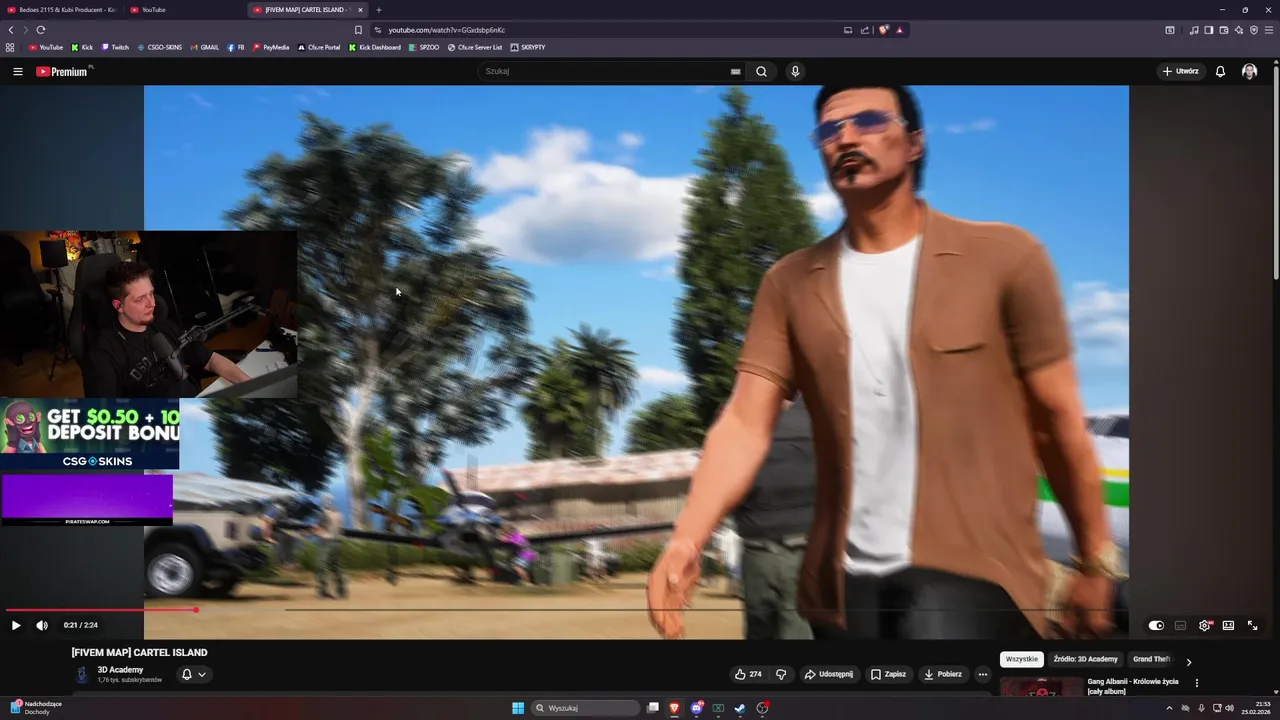Open the YouTube hamburger guide menu
The width and height of the screenshot is (1280, 720).
pos(17,71)
